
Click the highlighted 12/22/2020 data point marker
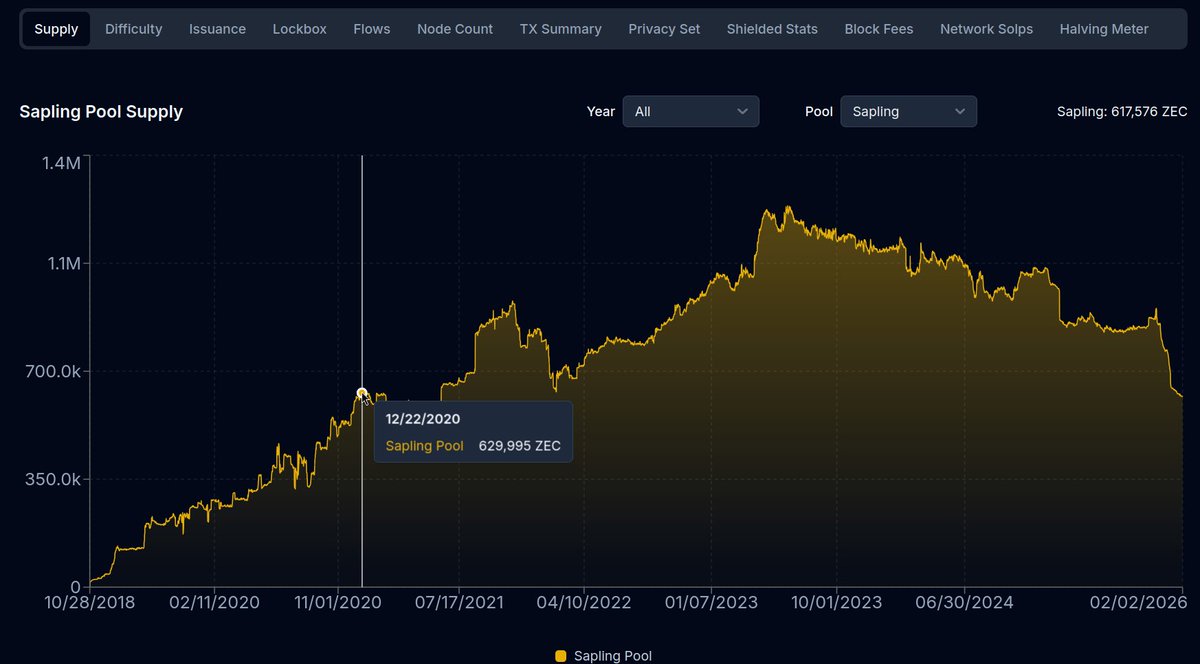click(x=362, y=394)
